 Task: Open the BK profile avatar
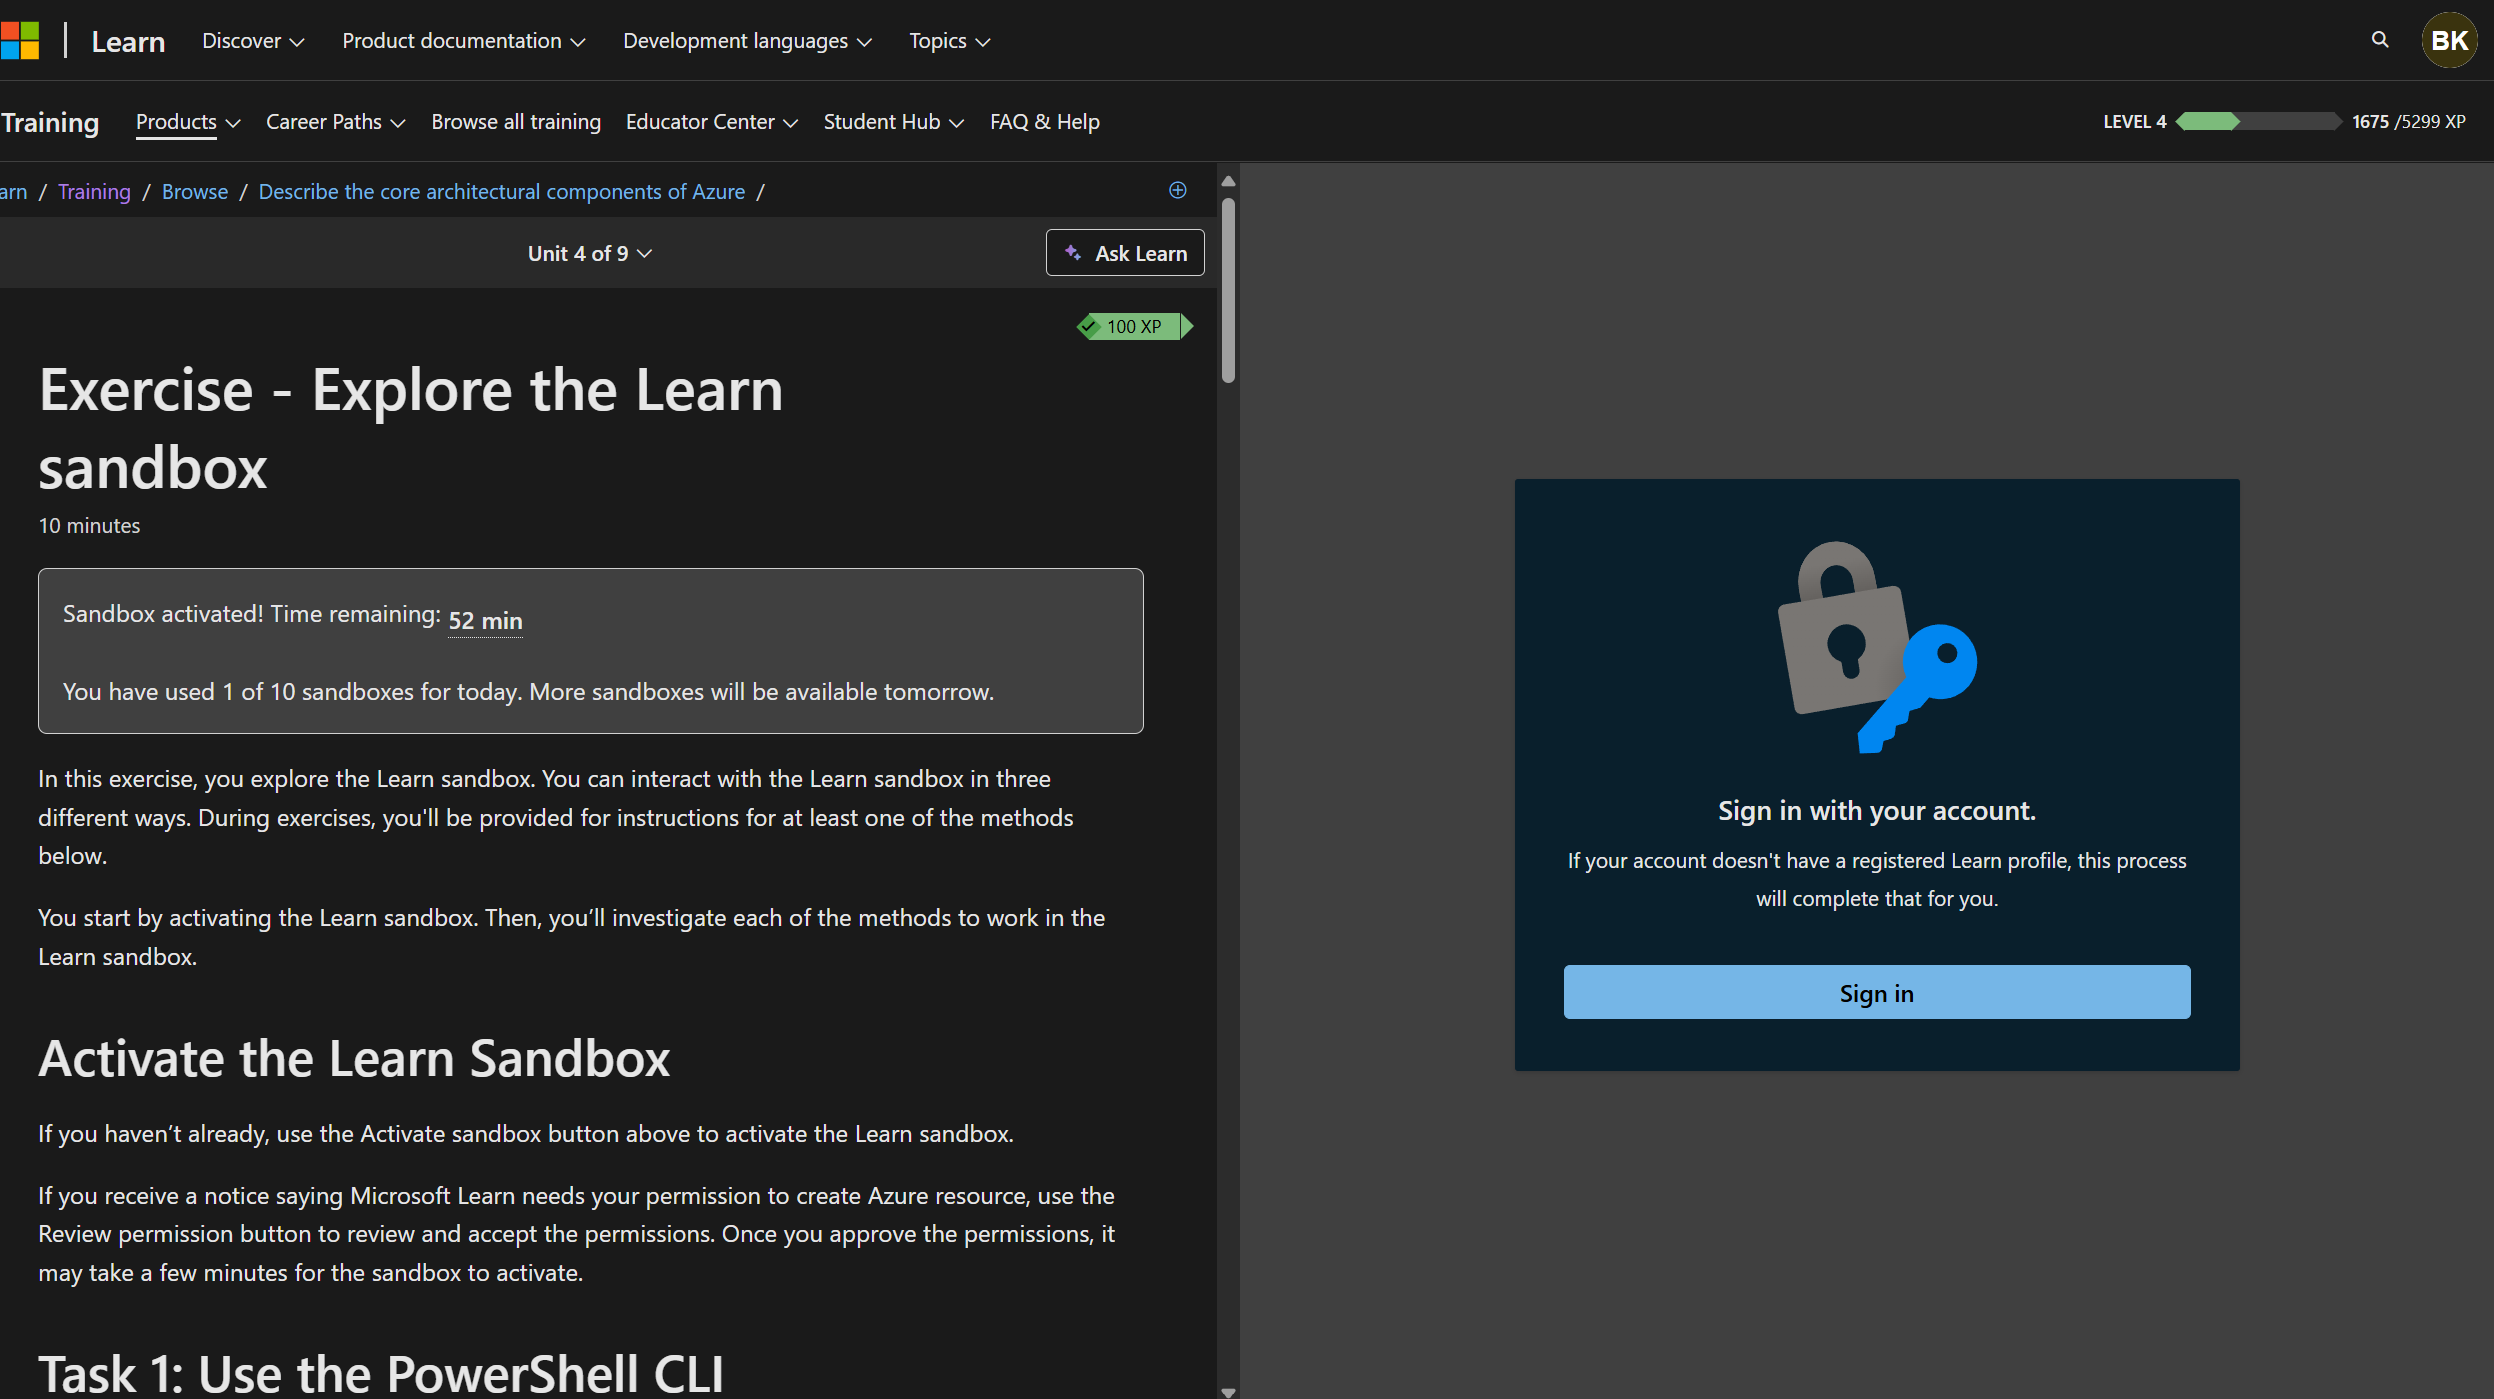tap(2449, 40)
